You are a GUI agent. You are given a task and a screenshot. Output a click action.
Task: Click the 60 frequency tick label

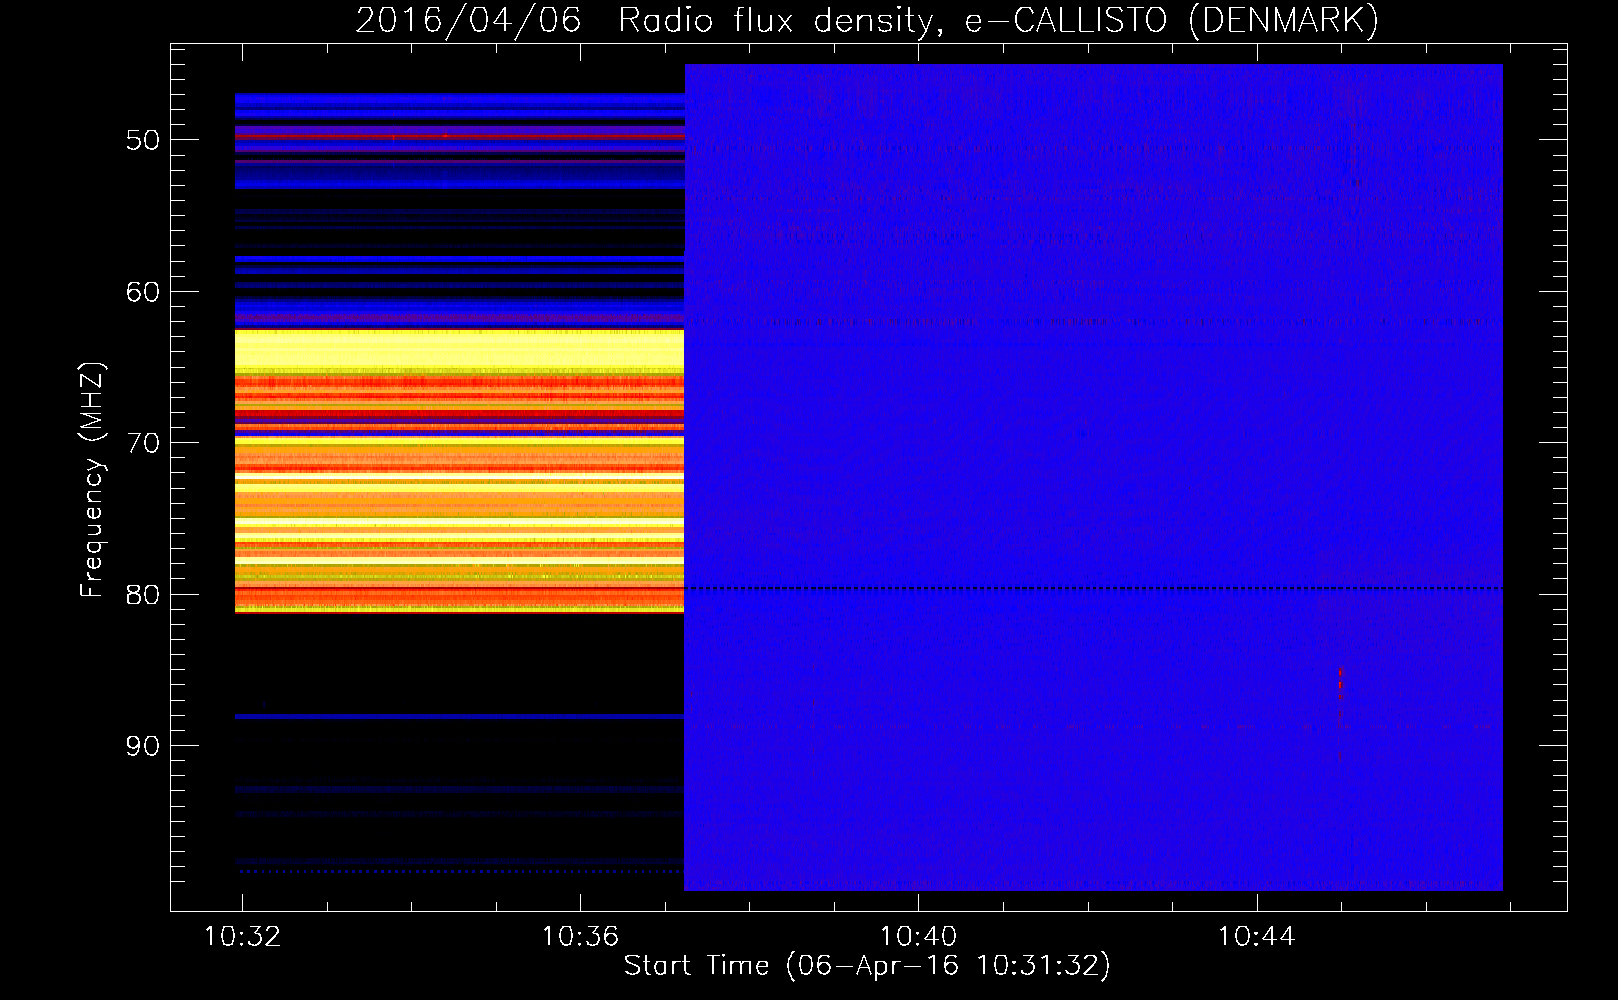[x=143, y=292]
